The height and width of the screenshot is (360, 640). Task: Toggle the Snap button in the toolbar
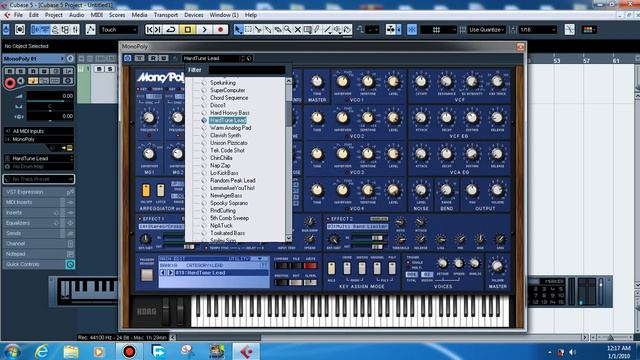412,29
